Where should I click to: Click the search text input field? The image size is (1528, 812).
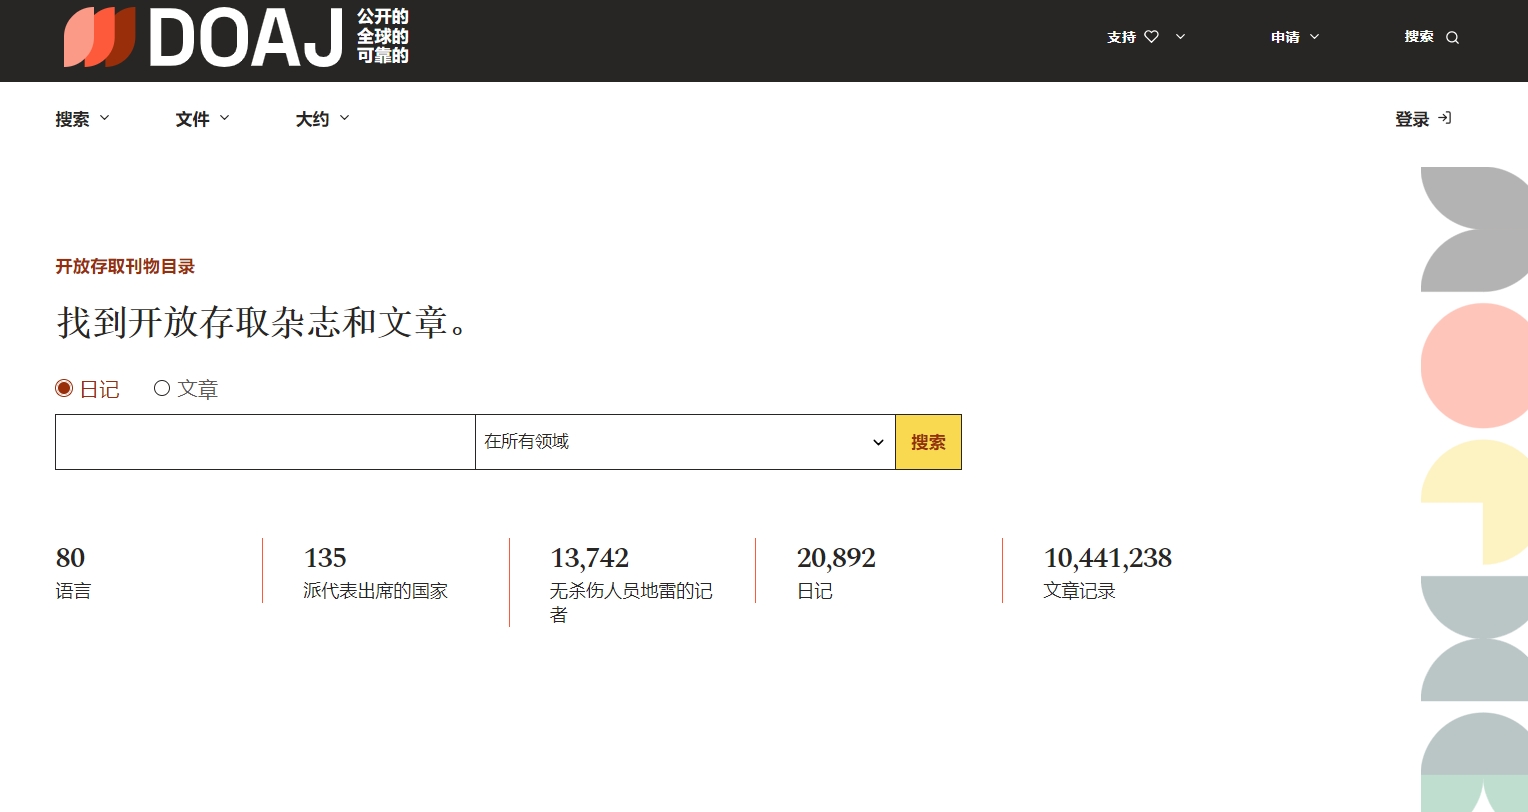point(265,442)
